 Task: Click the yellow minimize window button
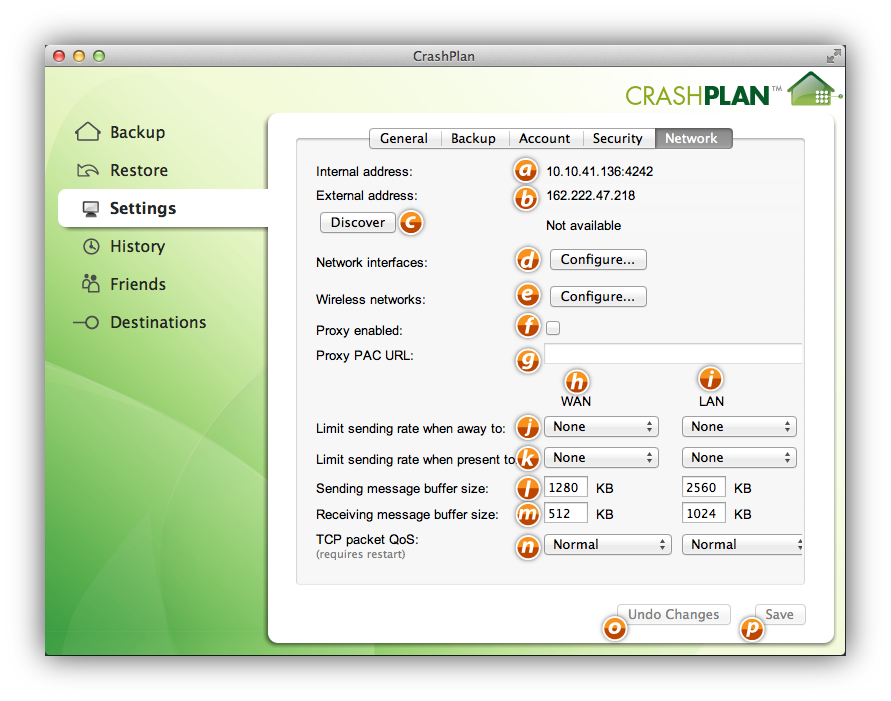point(79,56)
